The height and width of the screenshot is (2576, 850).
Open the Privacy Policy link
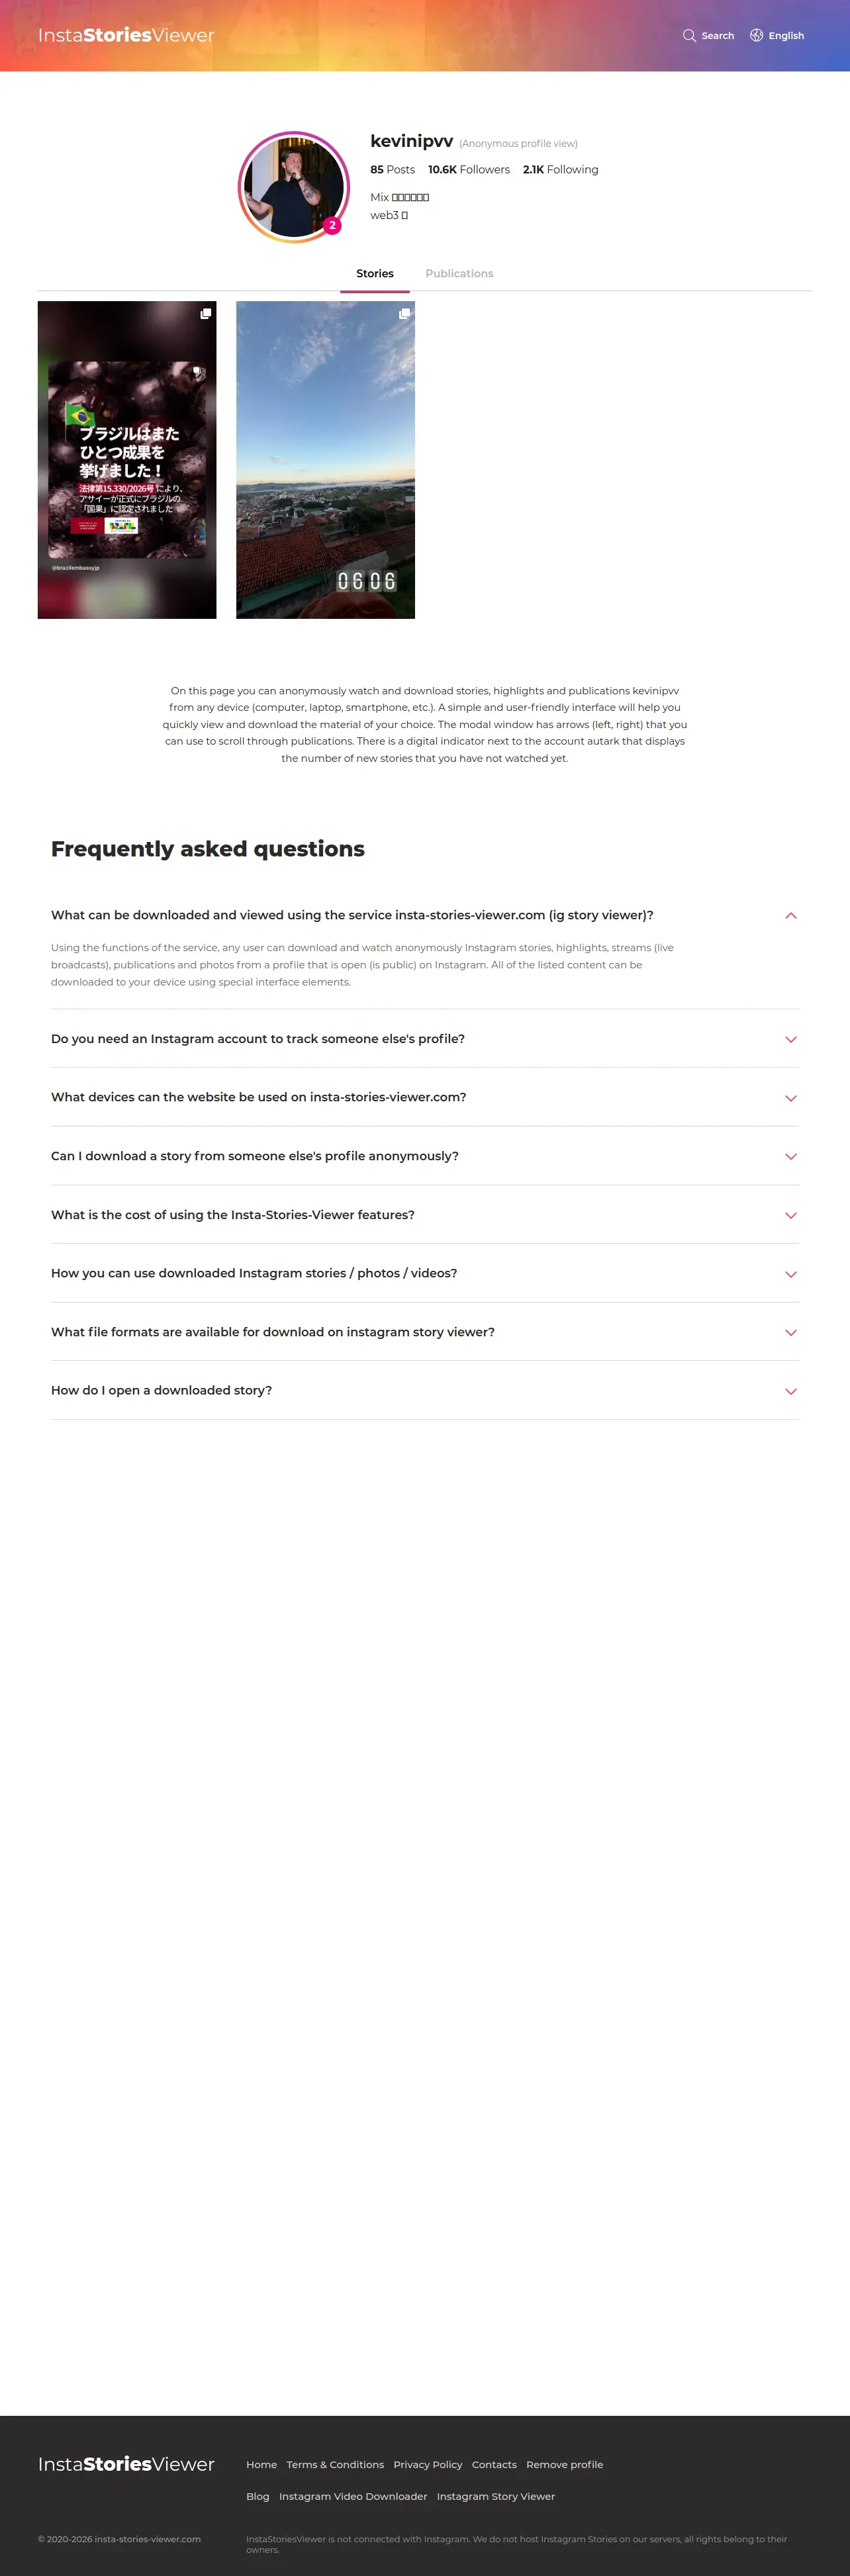tap(428, 2465)
